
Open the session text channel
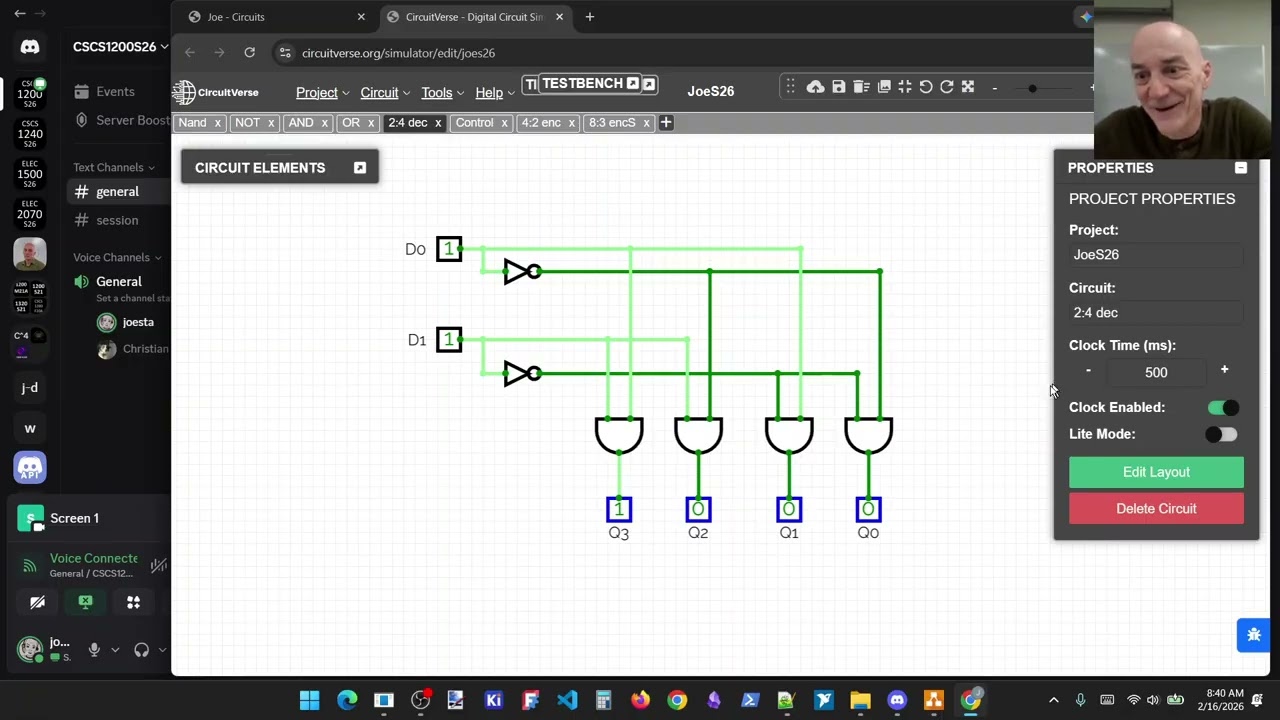[x=117, y=220]
